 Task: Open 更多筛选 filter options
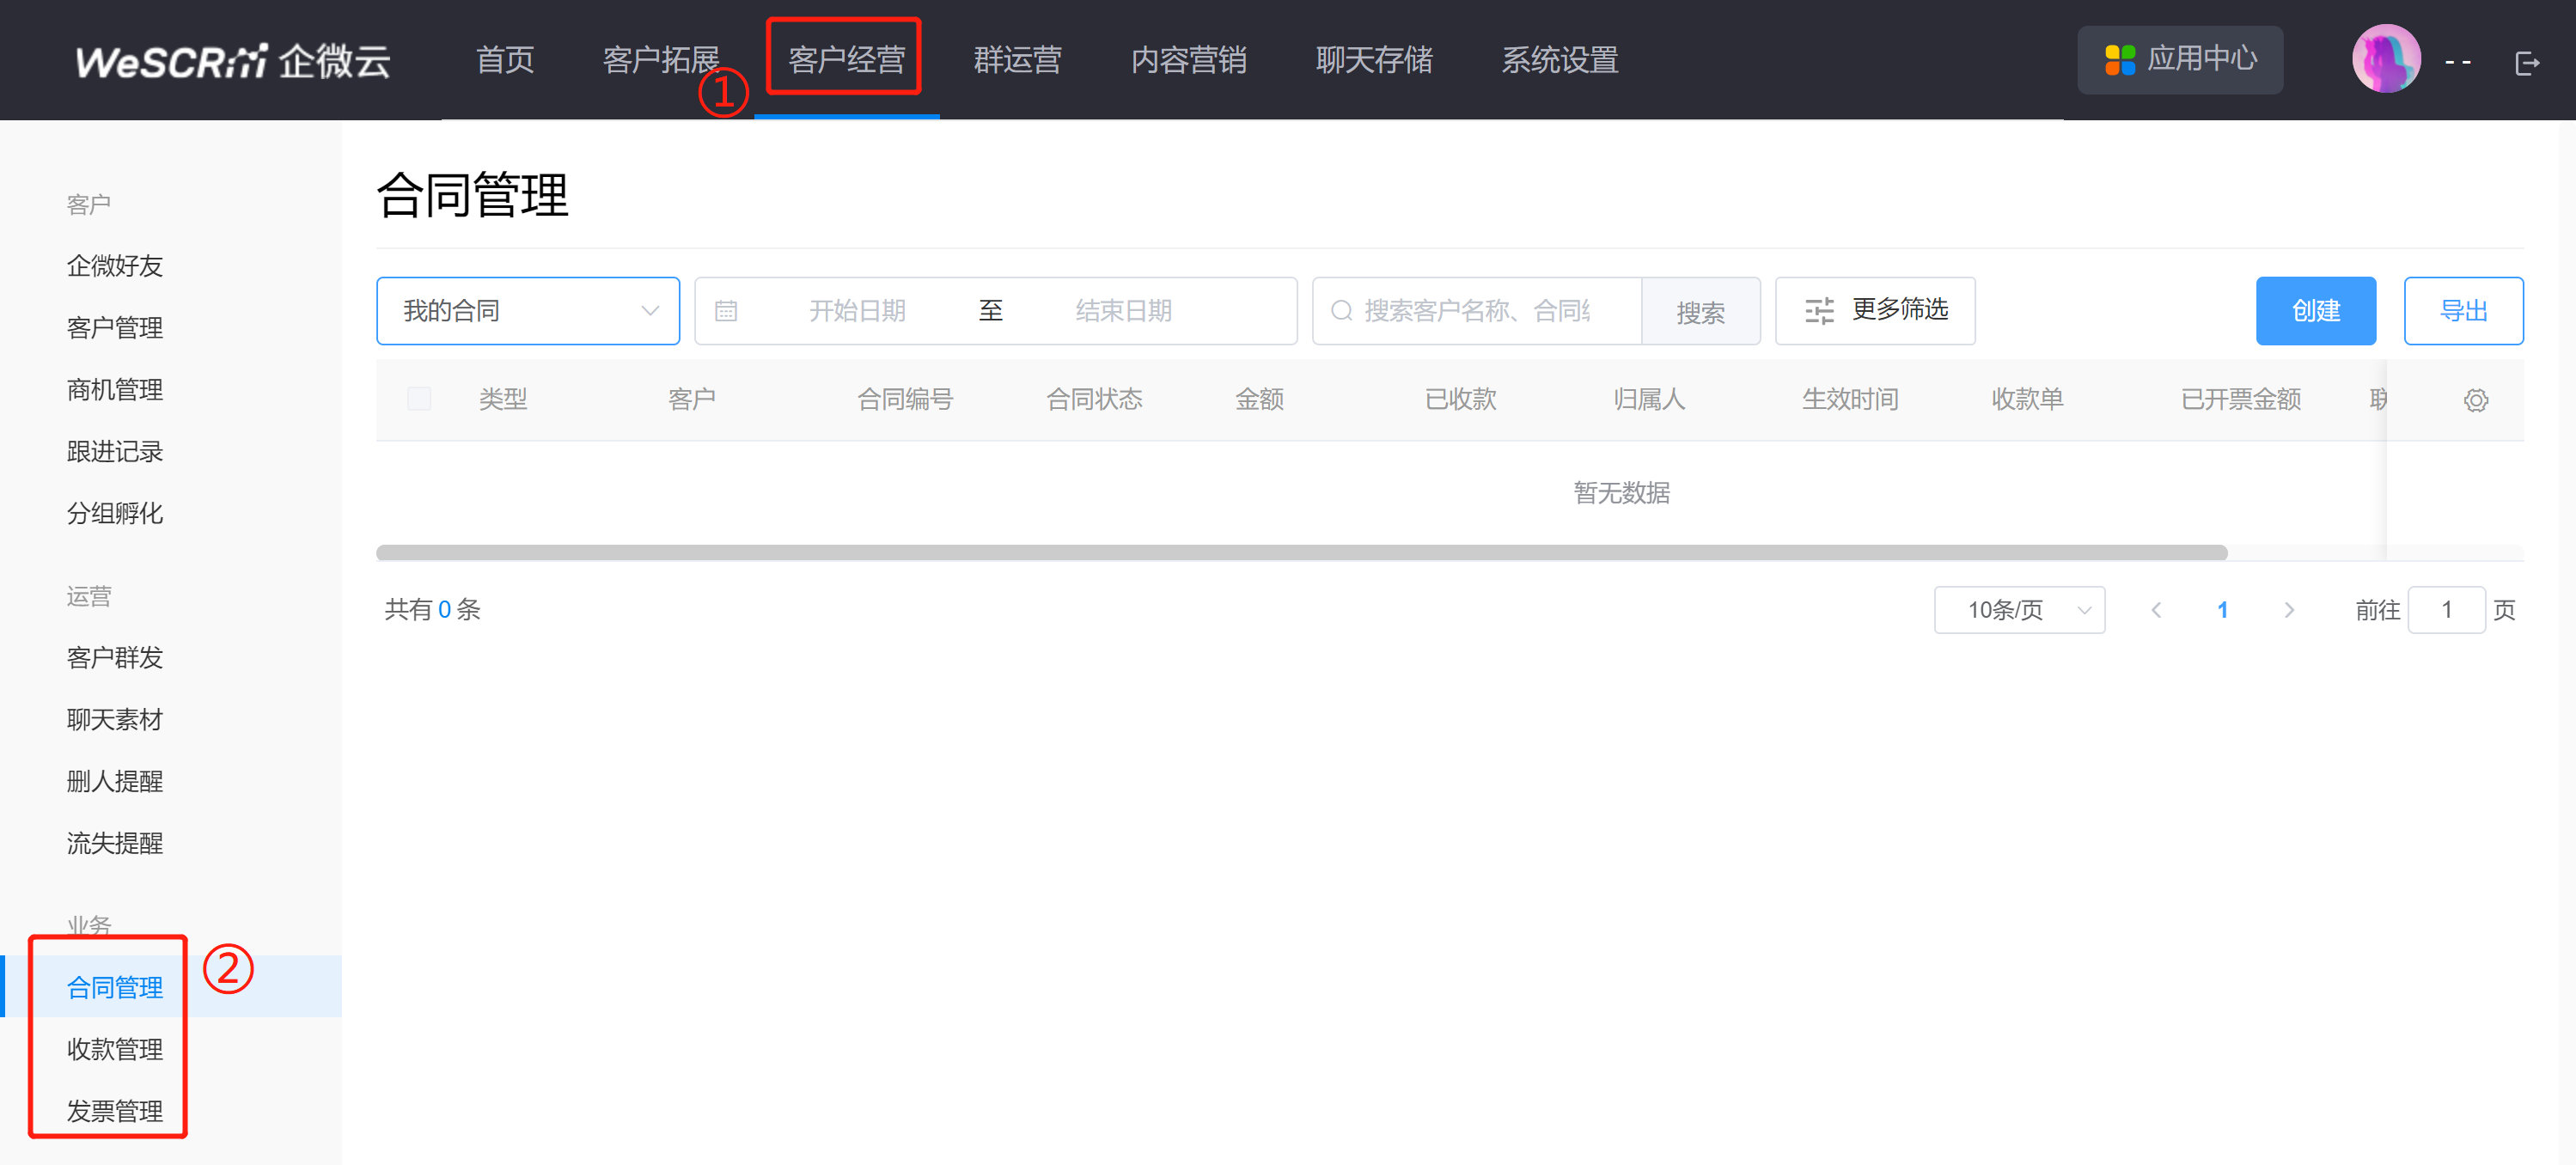pos(1874,310)
